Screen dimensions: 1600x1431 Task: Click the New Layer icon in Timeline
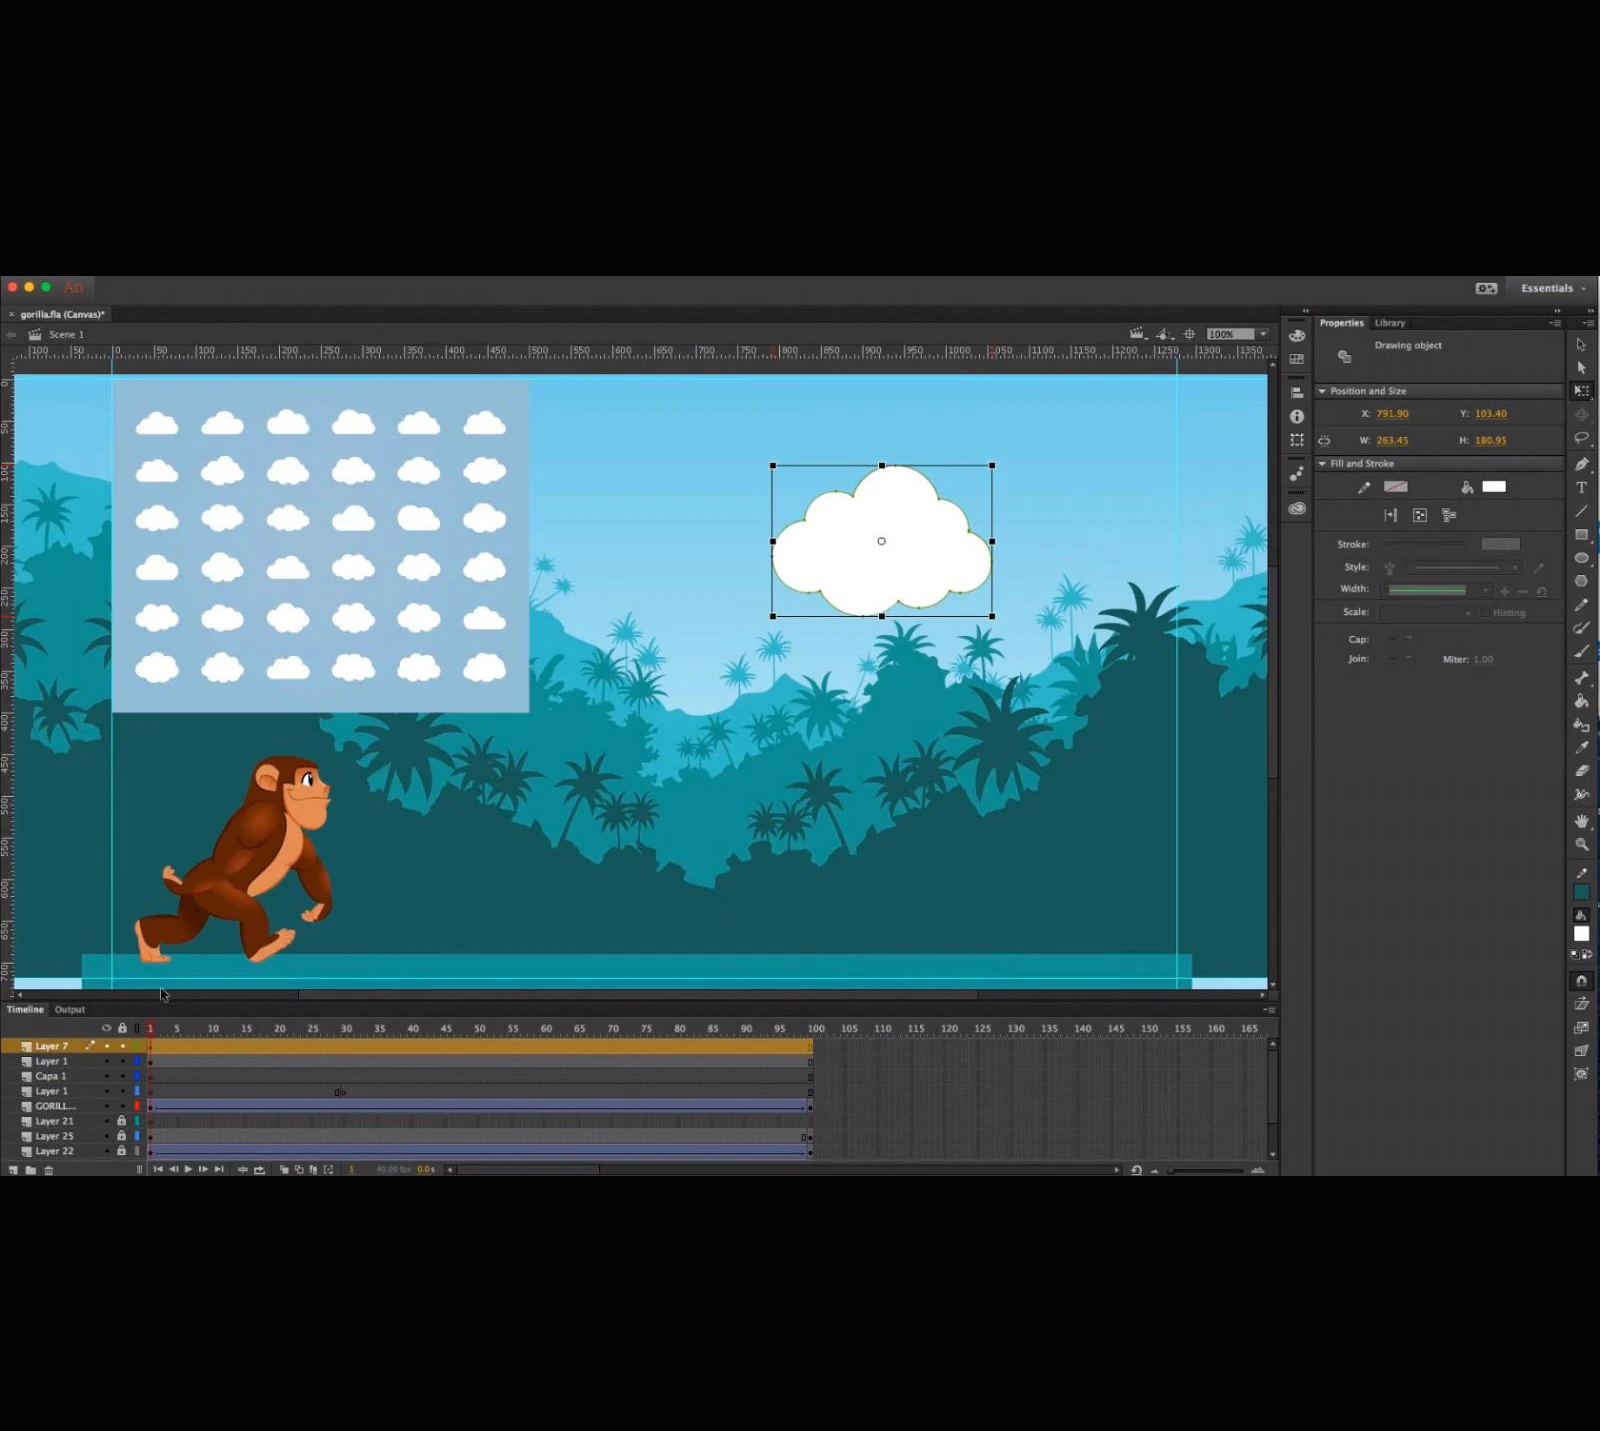[13, 1170]
